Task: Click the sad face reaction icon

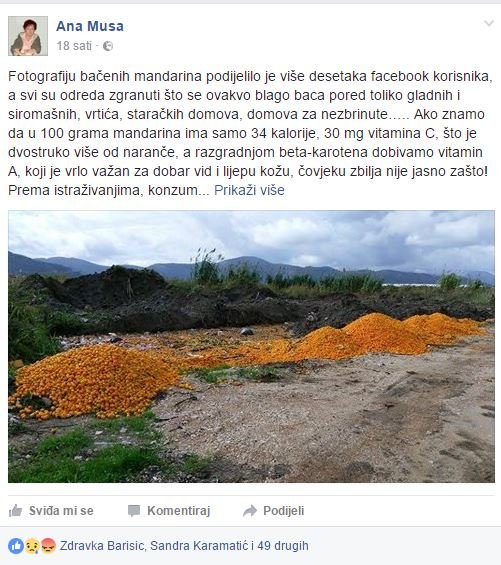Action: [x=32, y=546]
